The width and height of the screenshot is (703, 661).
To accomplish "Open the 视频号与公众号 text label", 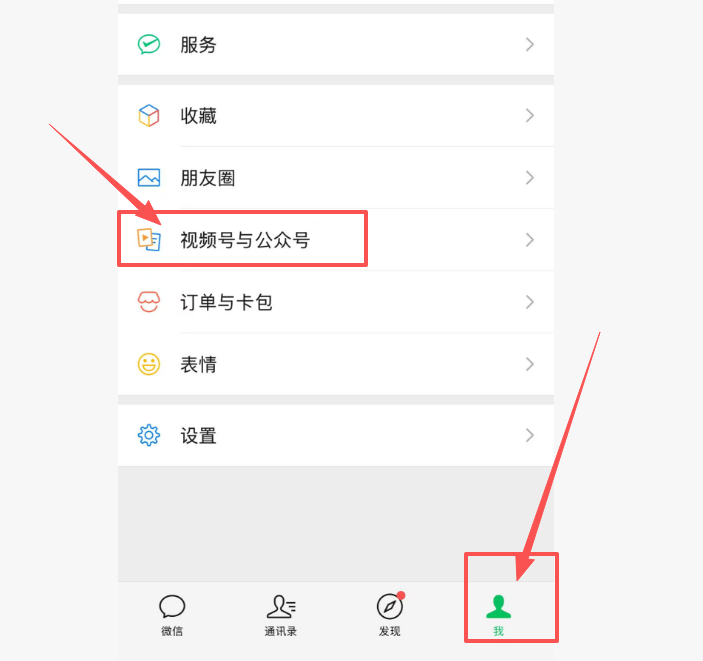I will point(245,240).
